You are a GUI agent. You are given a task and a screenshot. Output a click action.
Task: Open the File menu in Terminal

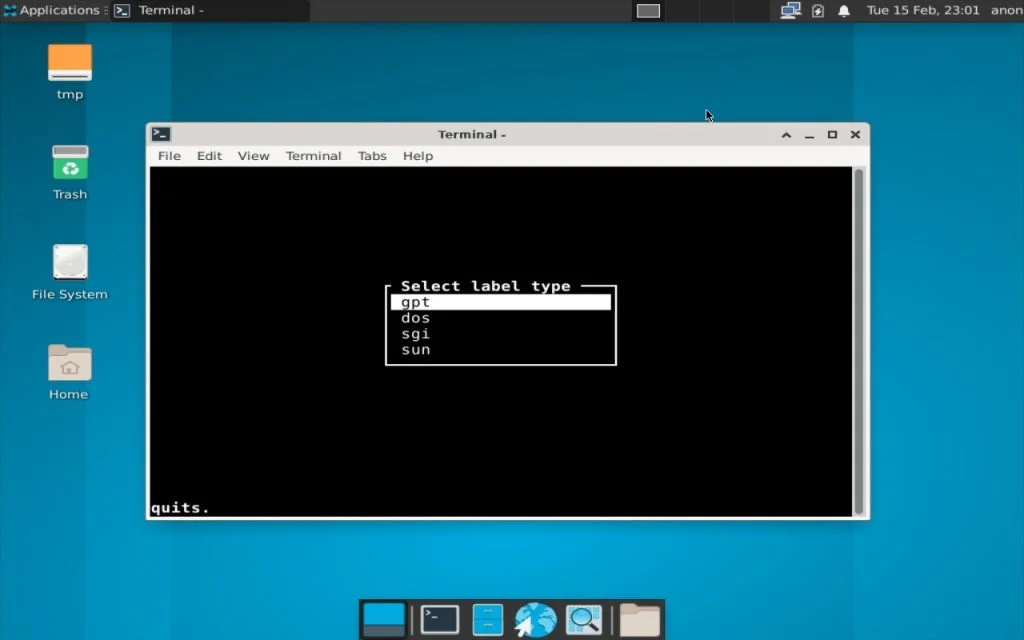point(168,156)
